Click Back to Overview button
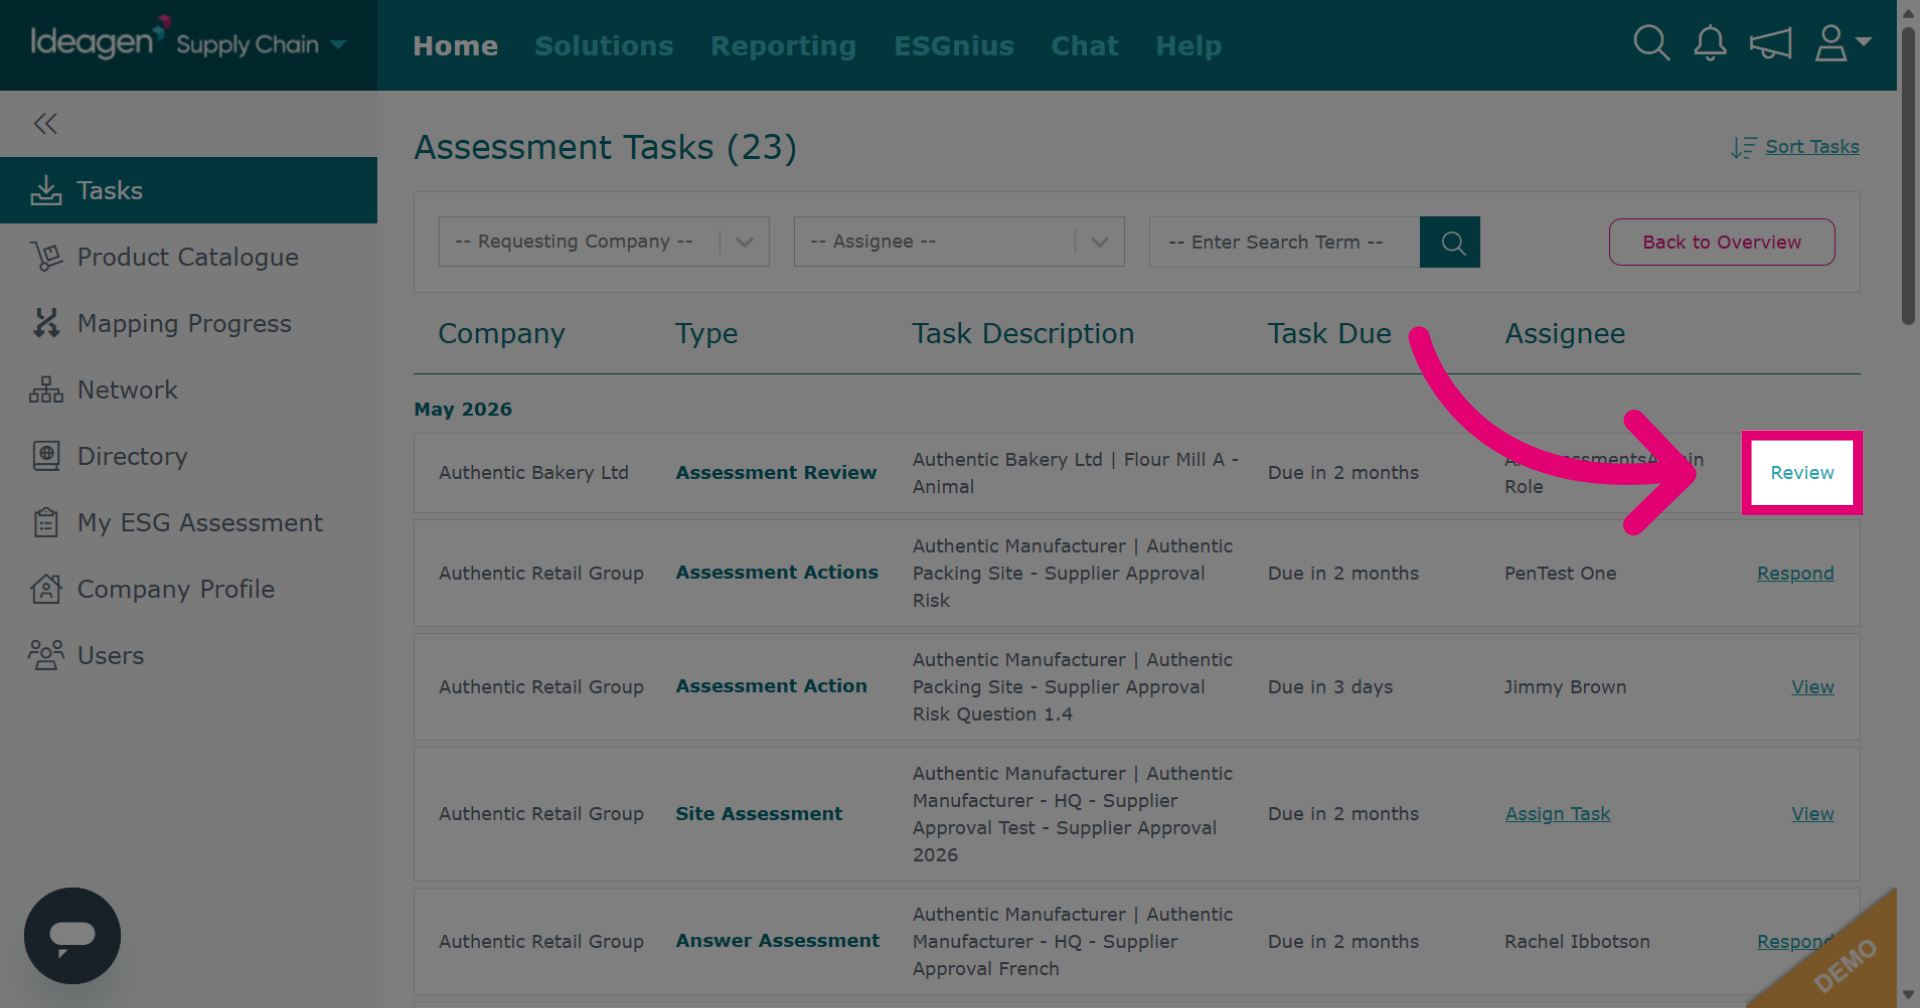The height and width of the screenshot is (1008, 1920). pyautogui.click(x=1721, y=242)
